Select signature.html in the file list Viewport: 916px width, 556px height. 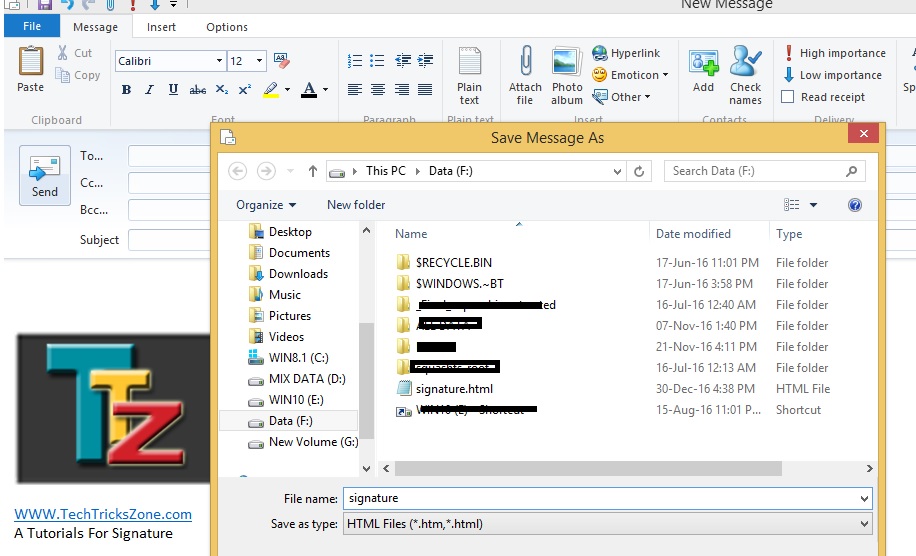click(x=454, y=389)
